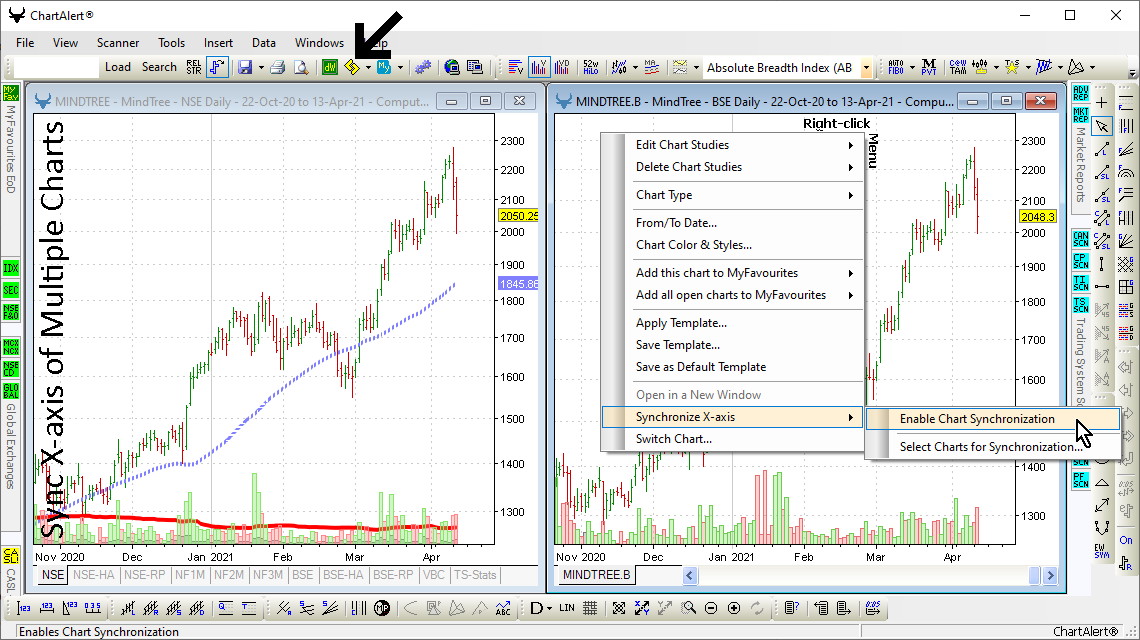Click the symbol input field
Screen dimensions: 1140x640
(56, 67)
